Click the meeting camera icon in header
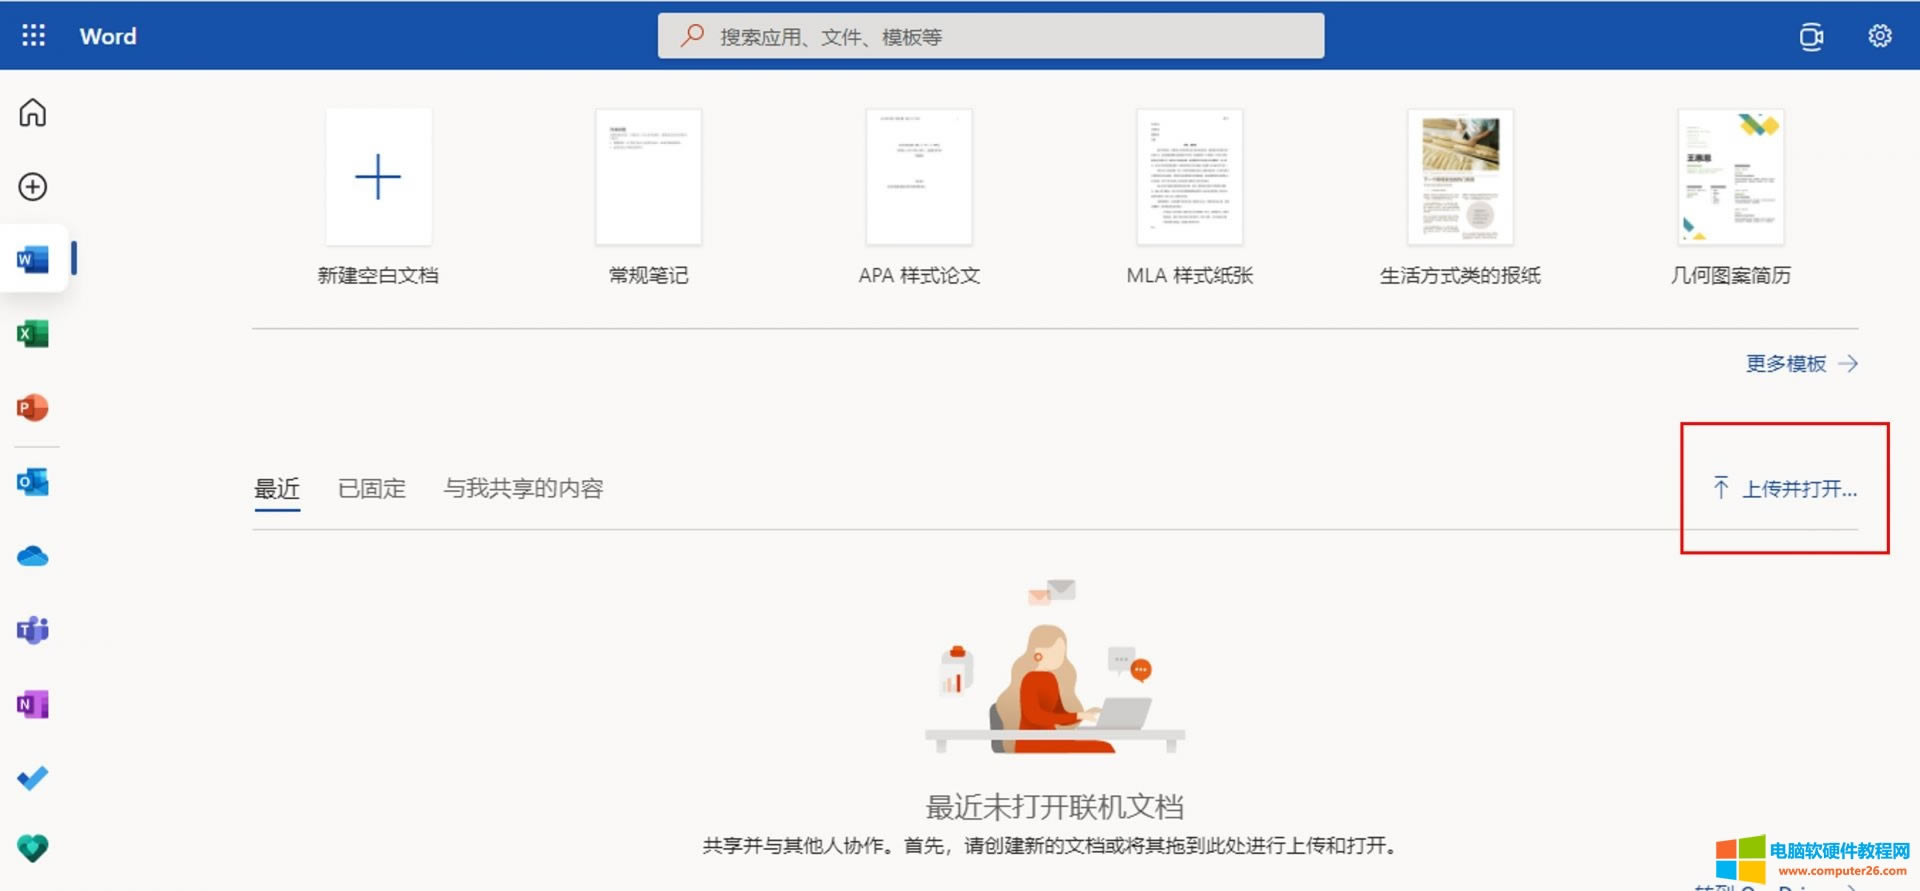The height and width of the screenshot is (891, 1920). 1811,37
